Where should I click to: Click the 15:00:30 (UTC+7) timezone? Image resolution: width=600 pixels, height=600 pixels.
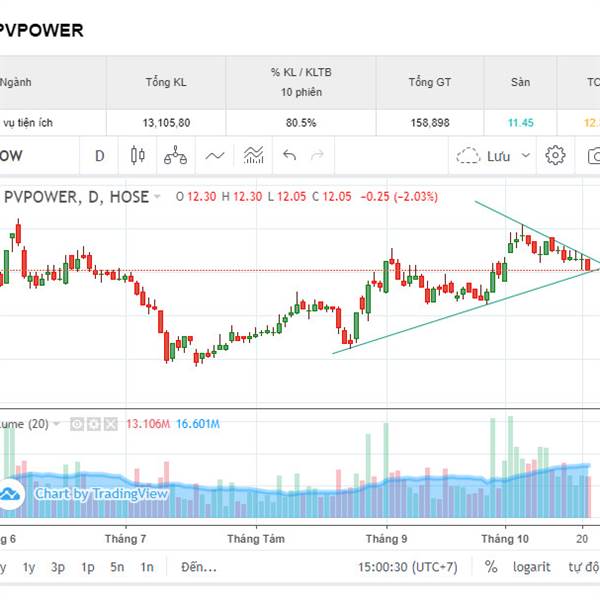click(408, 567)
